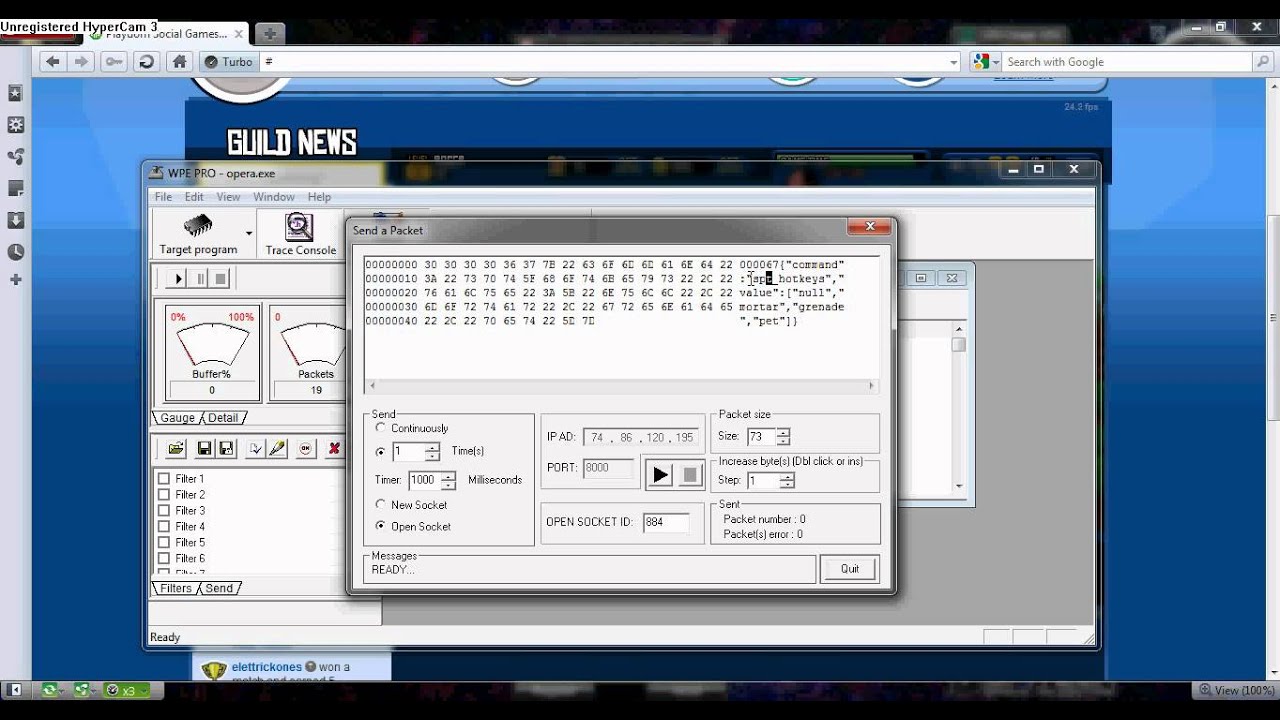This screenshot has height=720, width=1280.
Task: Open the View menu
Action: pyautogui.click(x=228, y=197)
